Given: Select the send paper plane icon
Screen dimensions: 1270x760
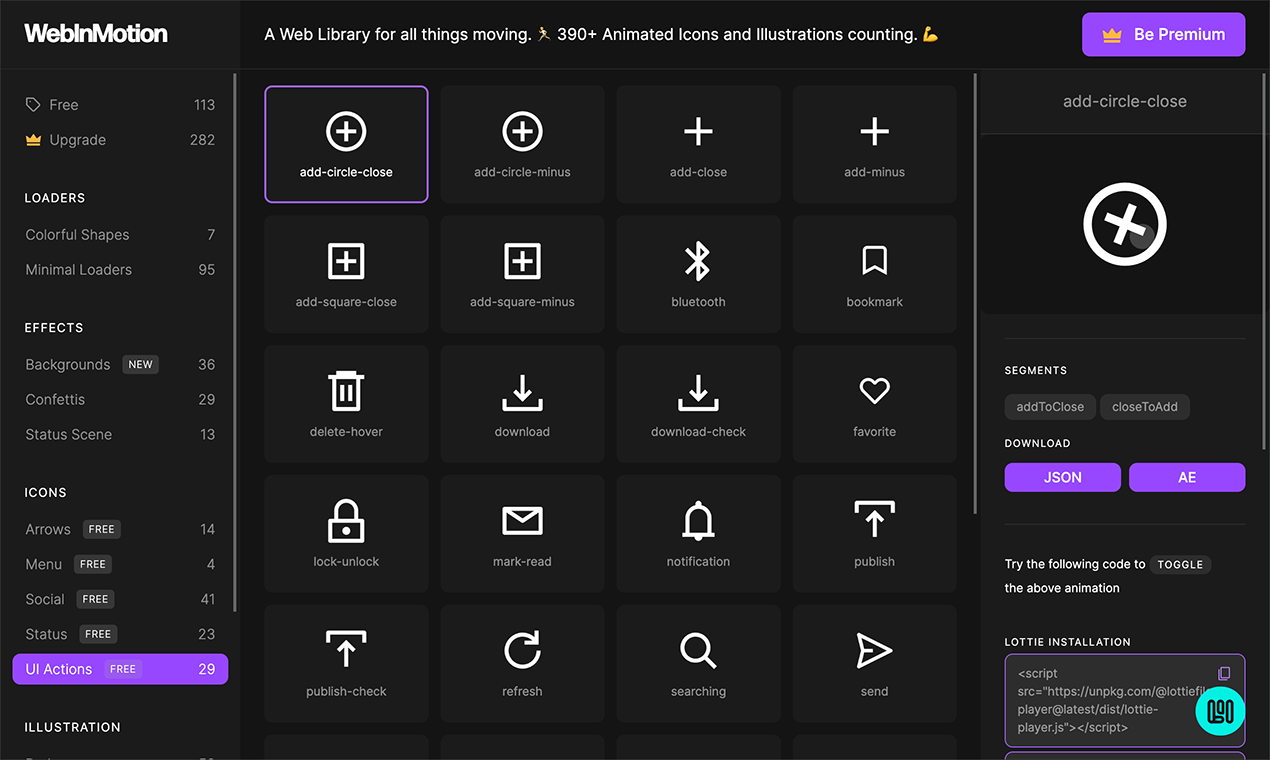Looking at the screenshot, I should tap(874, 663).
